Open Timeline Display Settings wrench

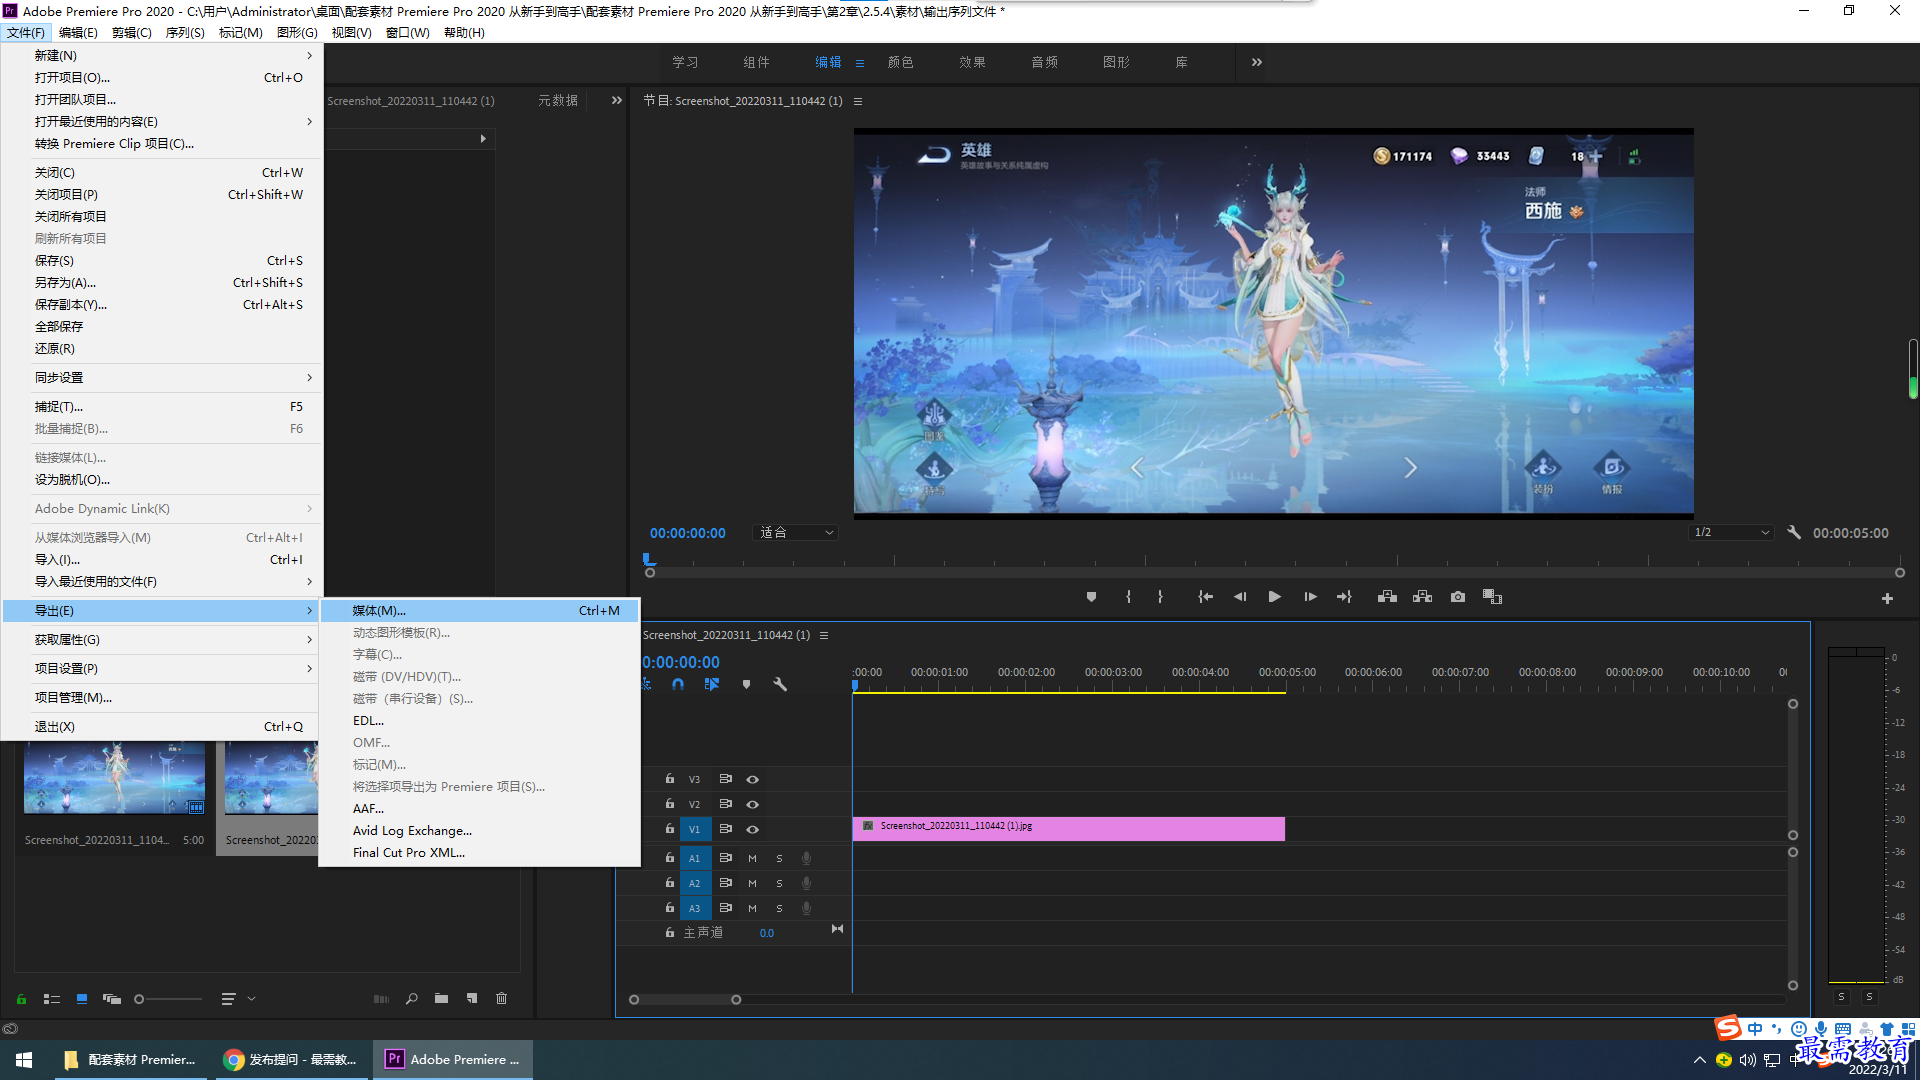780,685
